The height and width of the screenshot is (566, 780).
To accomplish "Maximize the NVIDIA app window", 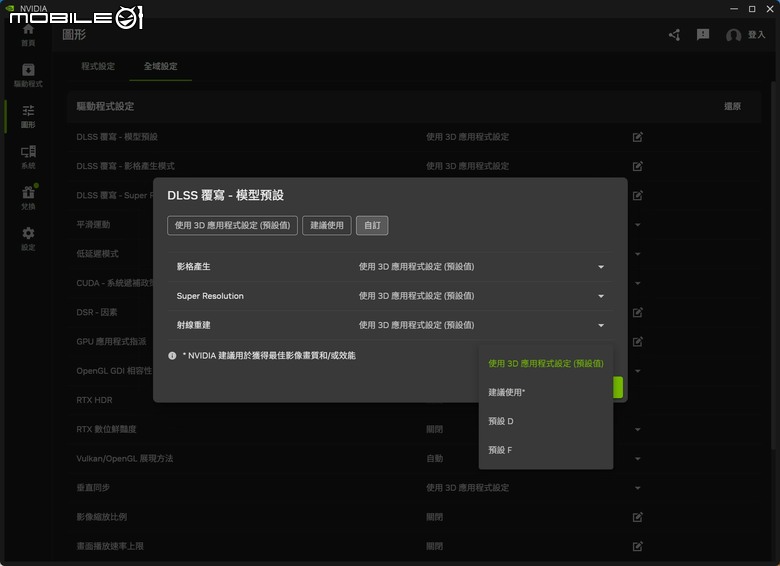I will point(752,9).
